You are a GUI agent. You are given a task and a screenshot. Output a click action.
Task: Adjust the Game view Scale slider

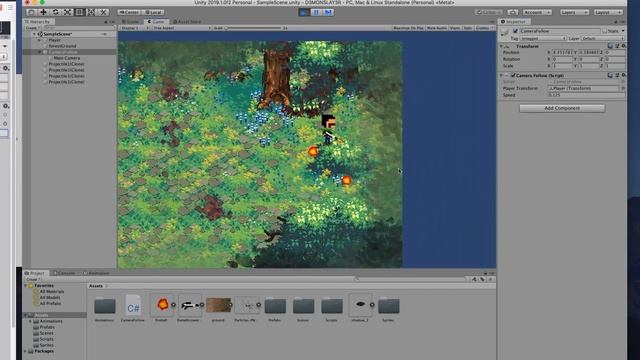(x=254, y=28)
